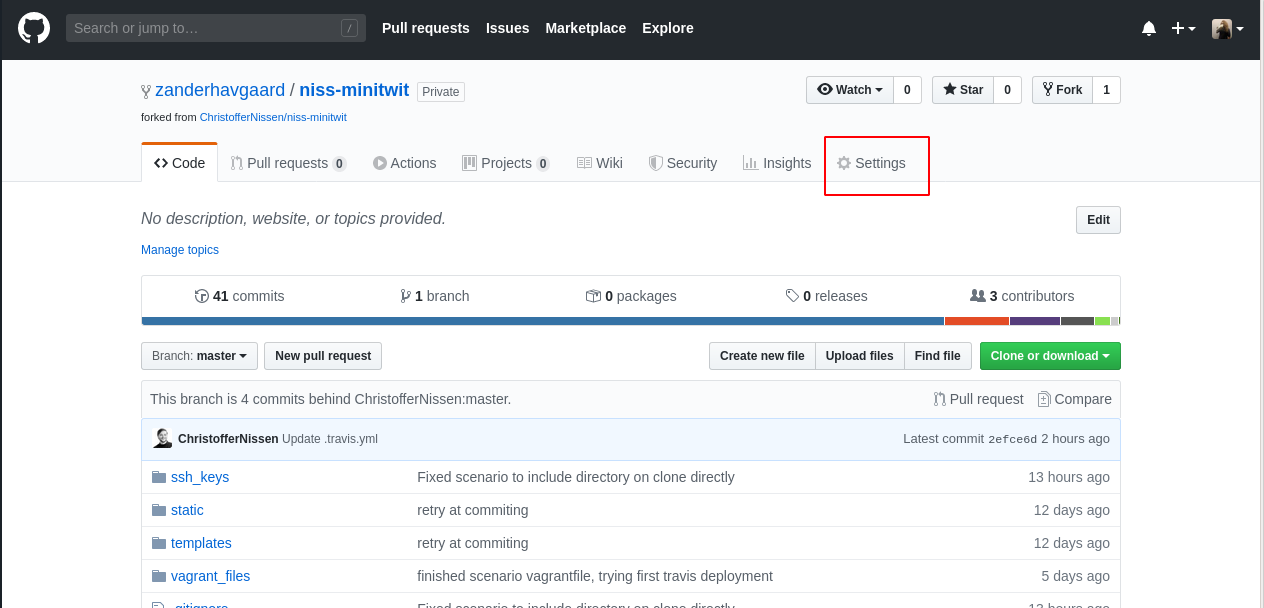Open the templates folder

[201, 543]
